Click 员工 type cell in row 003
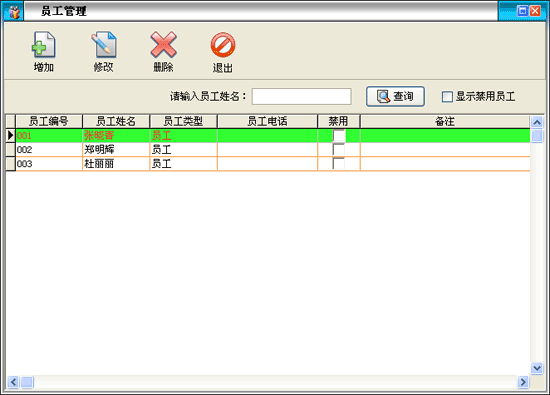 [x=183, y=164]
